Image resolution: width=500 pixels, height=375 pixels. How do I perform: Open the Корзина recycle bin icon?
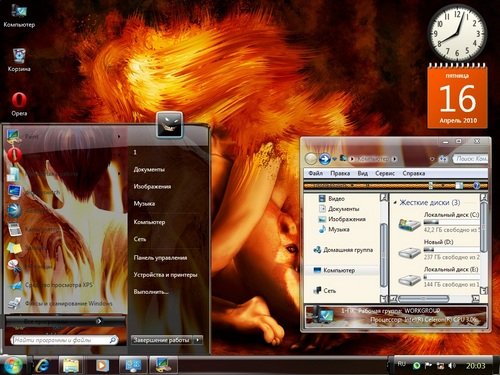pos(19,60)
